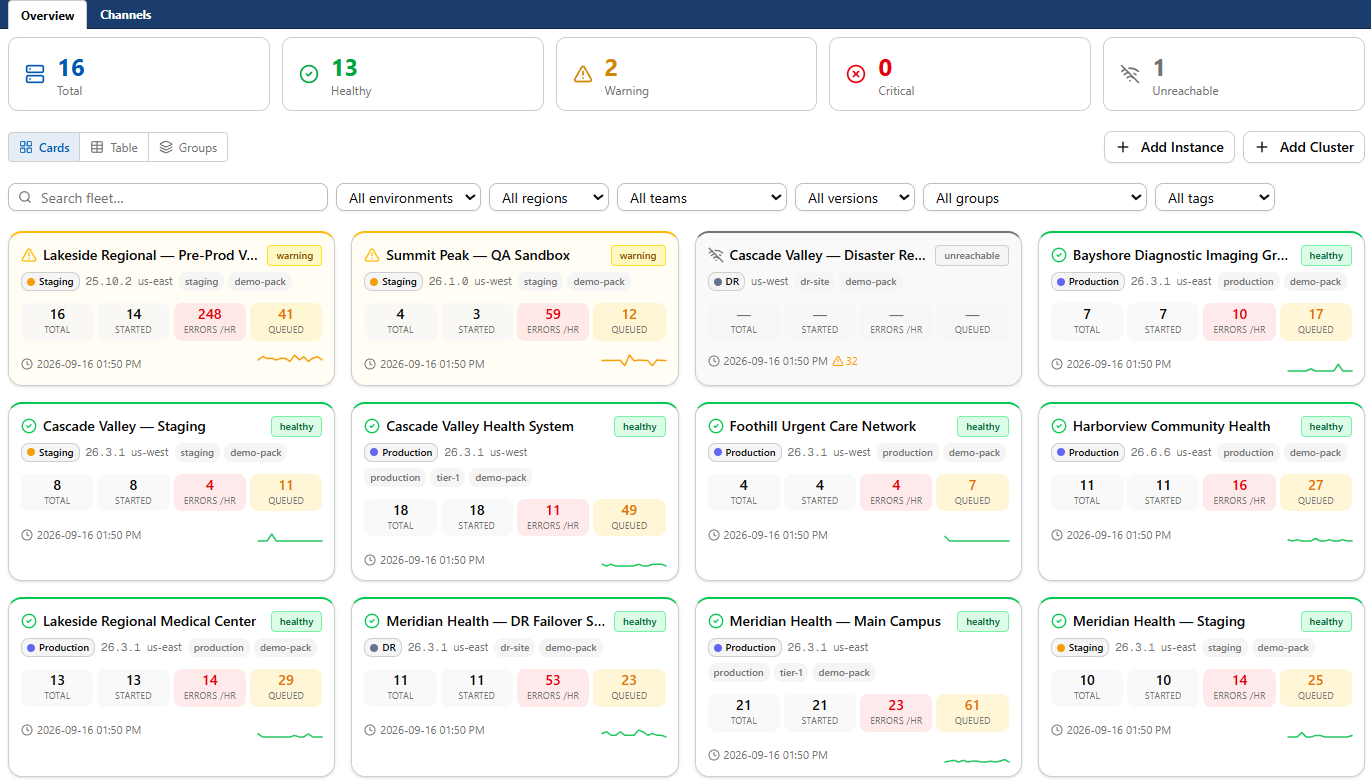Click the alert count 32 on Cascade Valley Disaster card

pyautogui.click(x=845, y=361)
